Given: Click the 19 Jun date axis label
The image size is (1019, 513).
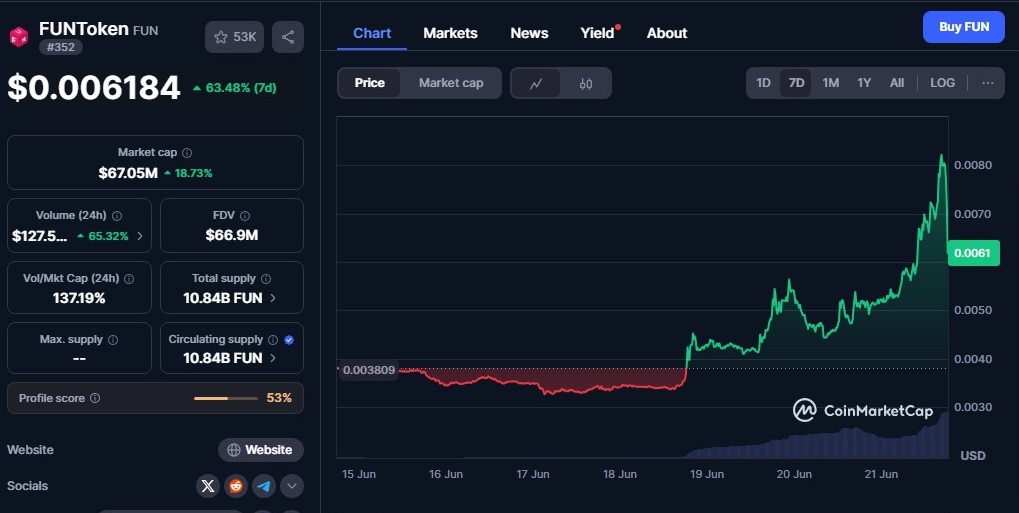Looking at the screenshot, I should [706, 474].
